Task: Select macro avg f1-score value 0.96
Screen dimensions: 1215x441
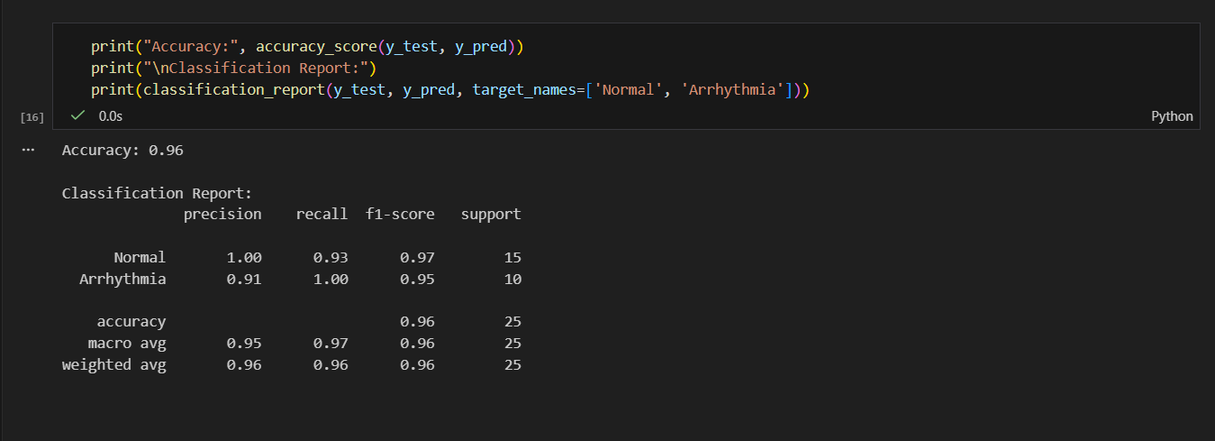Action: (417, 344)
